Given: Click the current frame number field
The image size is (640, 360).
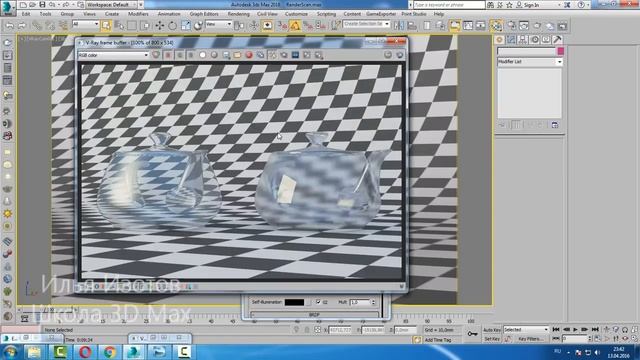Looking at the screenshot, I should coord(575,339).
